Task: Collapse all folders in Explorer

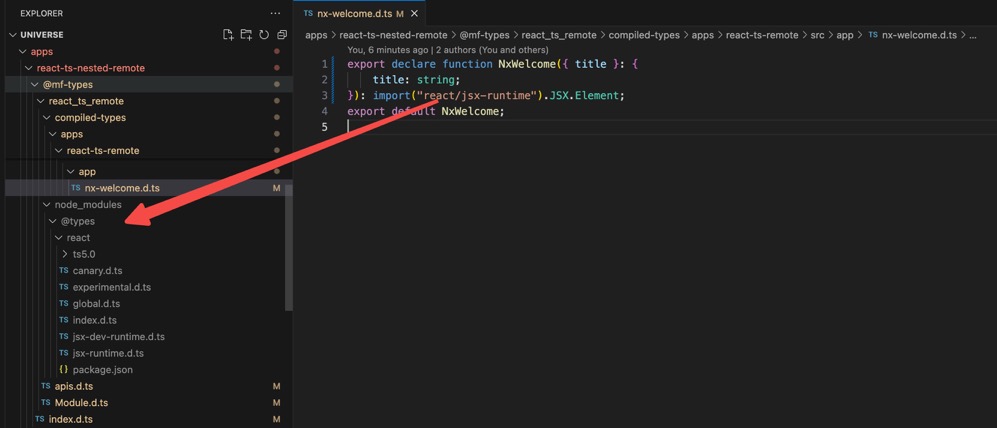Action: coord(282,35)
